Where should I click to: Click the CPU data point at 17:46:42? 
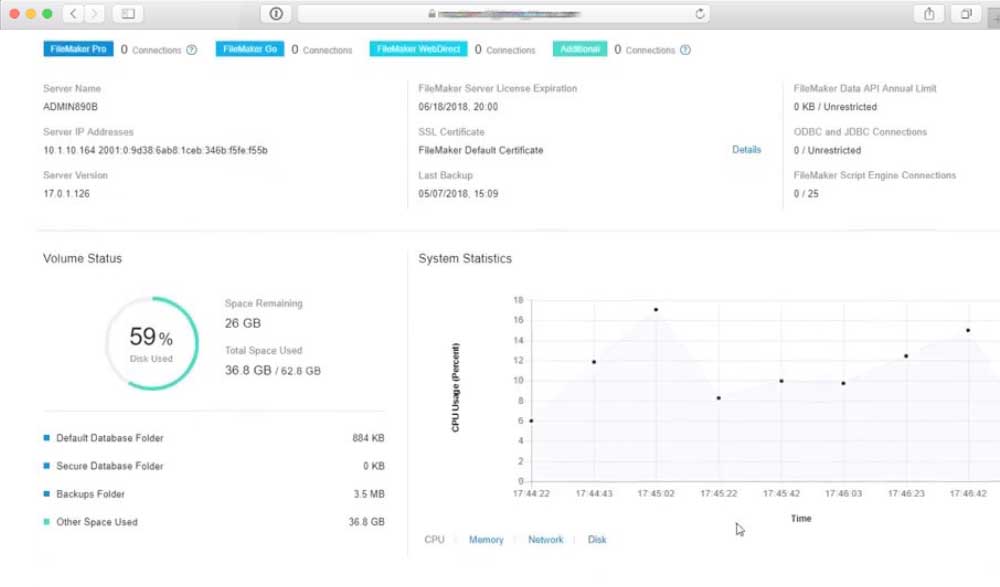coord(968,331)
